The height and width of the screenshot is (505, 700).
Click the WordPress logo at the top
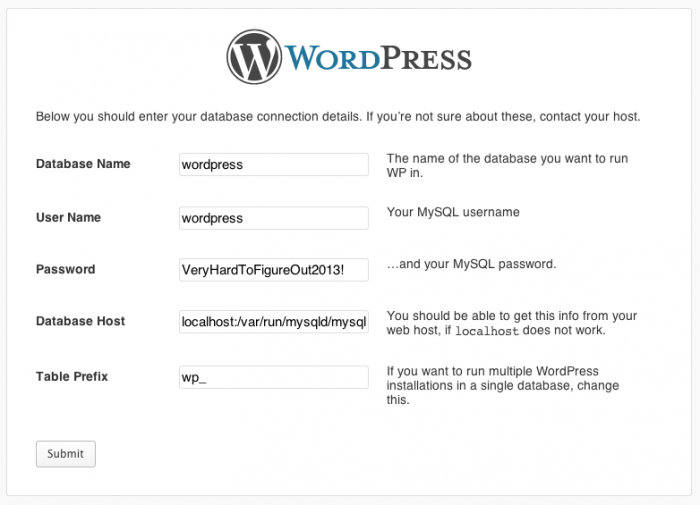tap(349, 57)
